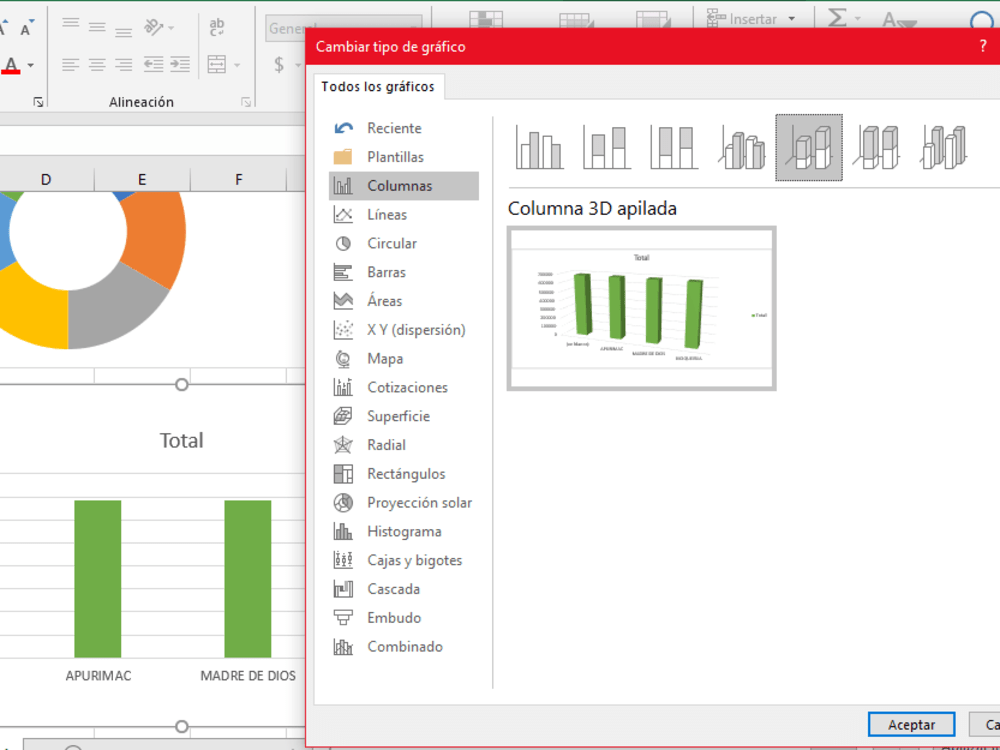Image resolution: width=1000 pixels, height=750 pixels.
Task: Click the 3D stacked column preview thumbnail
Action: click(x=642, y=308)
